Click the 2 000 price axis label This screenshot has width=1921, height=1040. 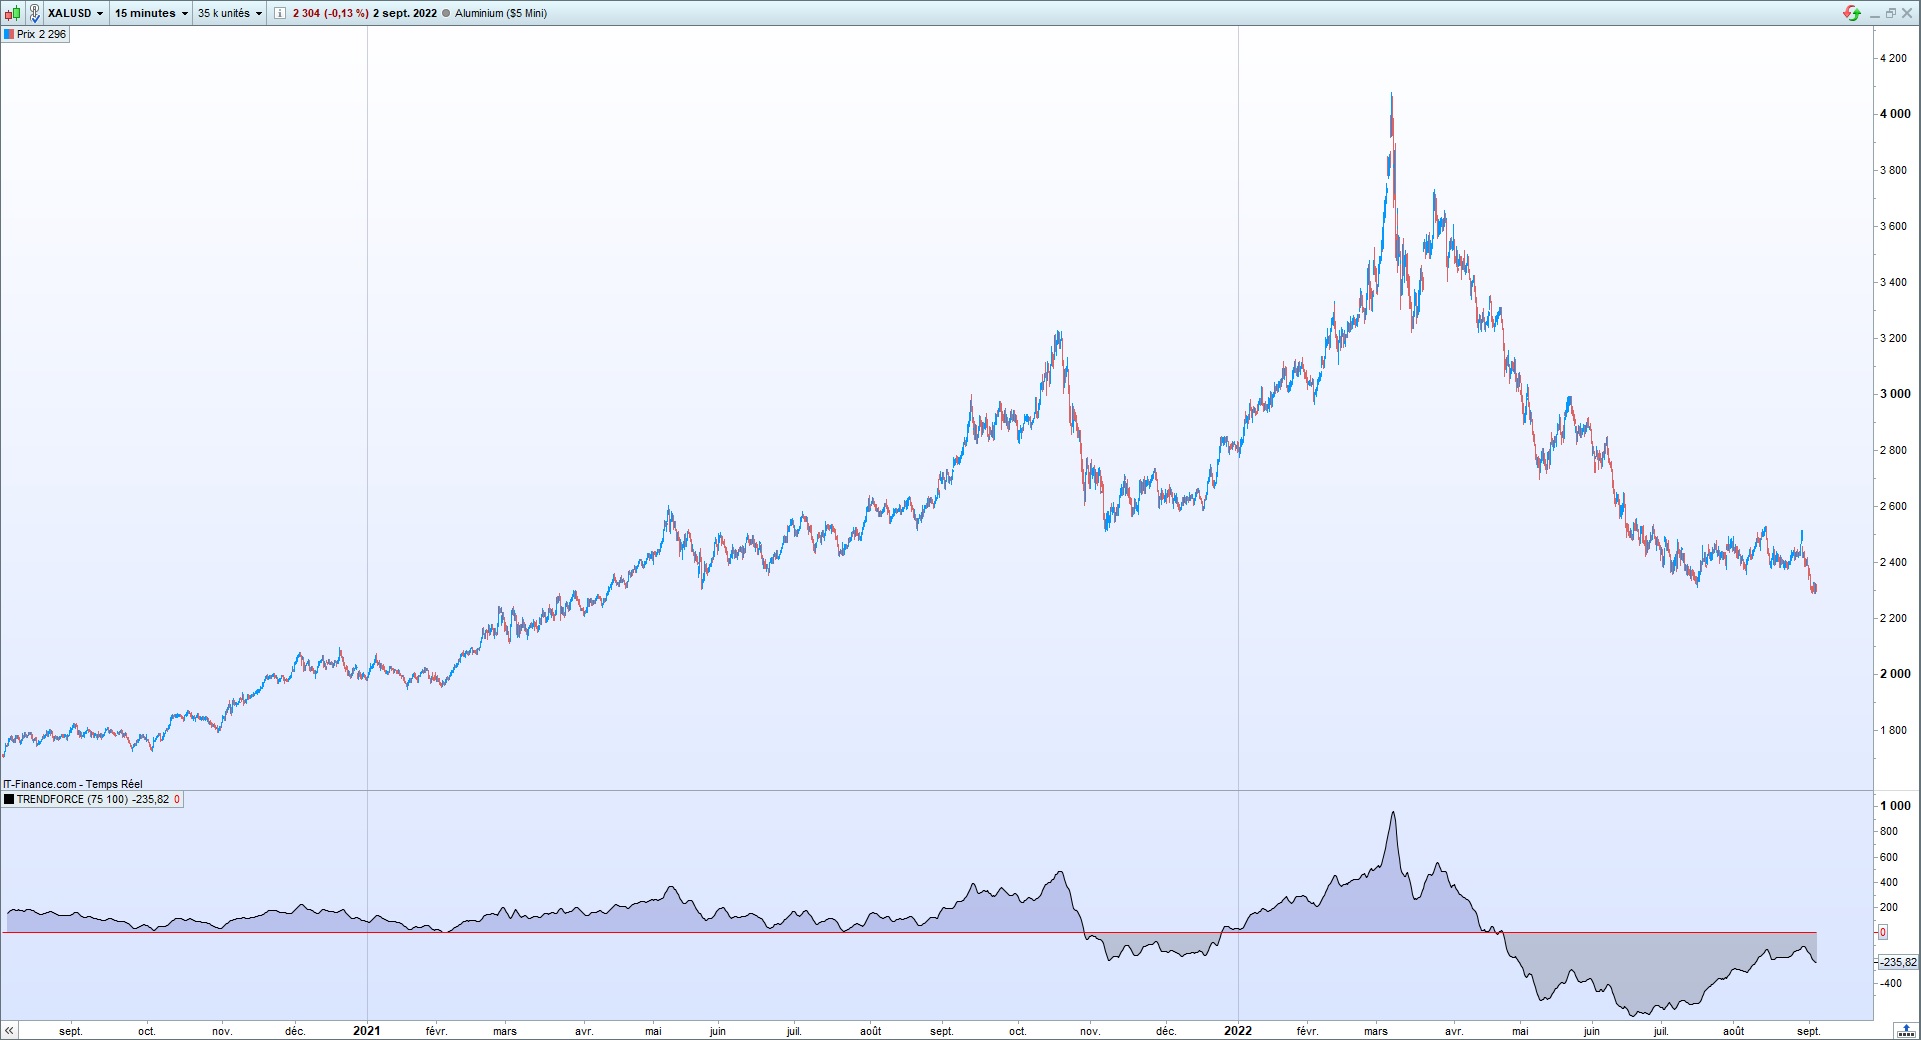click(x=1895, y=674)
